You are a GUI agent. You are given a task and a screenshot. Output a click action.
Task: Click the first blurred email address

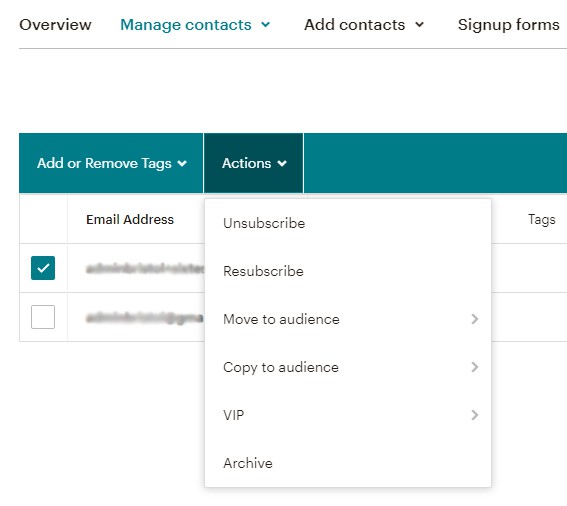click(x=145, y=269)
